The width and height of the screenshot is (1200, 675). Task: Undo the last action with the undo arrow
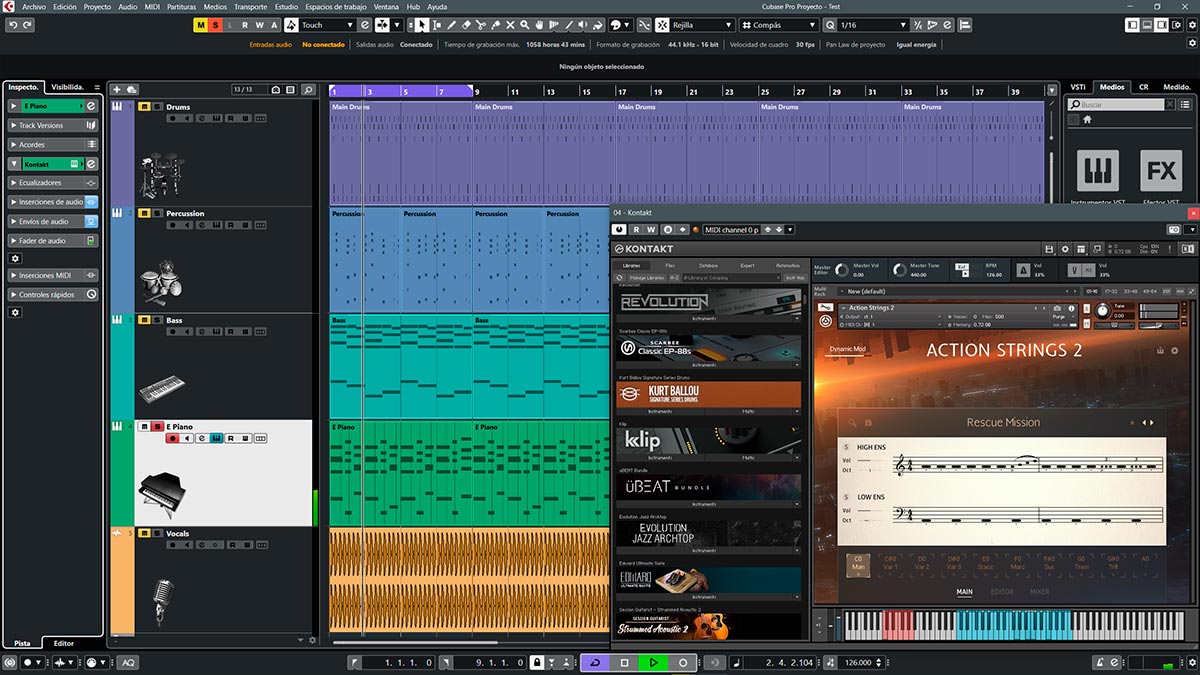tap(13, 25)
